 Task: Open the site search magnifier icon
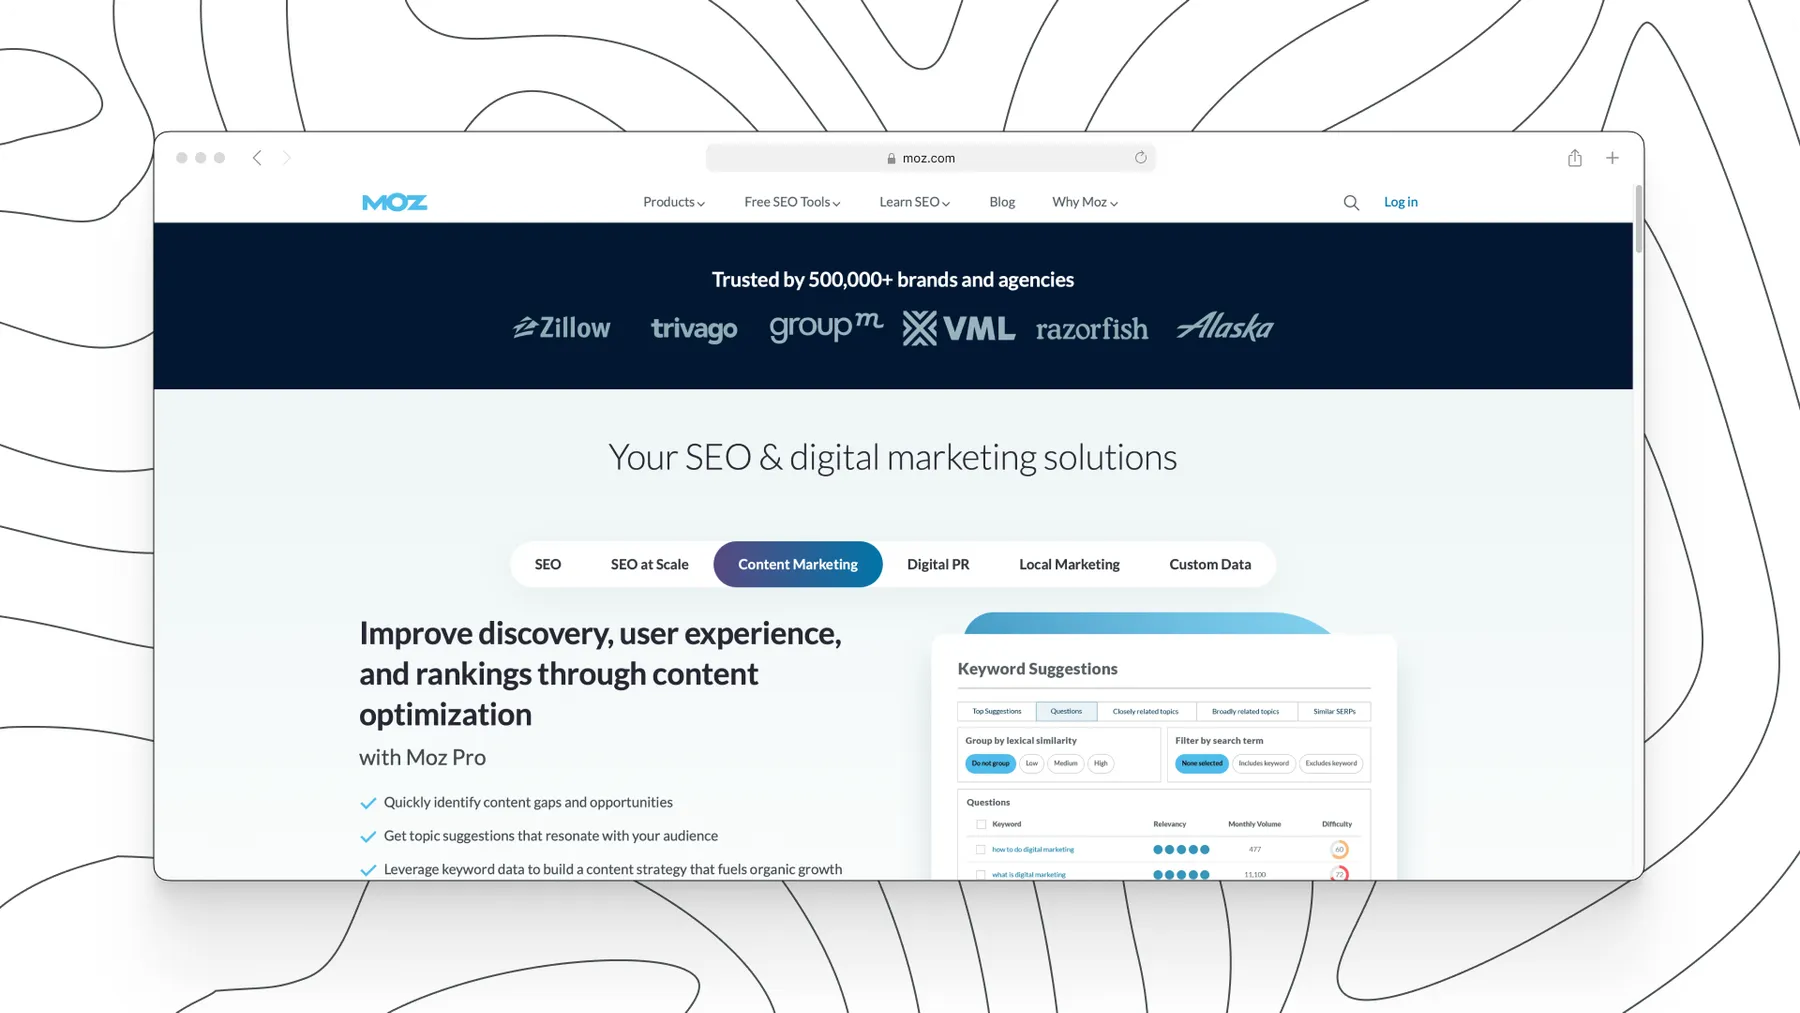[1351, 202]
